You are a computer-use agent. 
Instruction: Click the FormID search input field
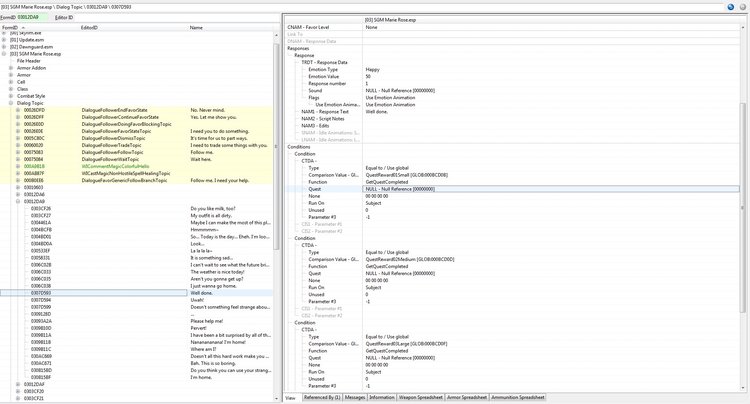click(33, 17)
